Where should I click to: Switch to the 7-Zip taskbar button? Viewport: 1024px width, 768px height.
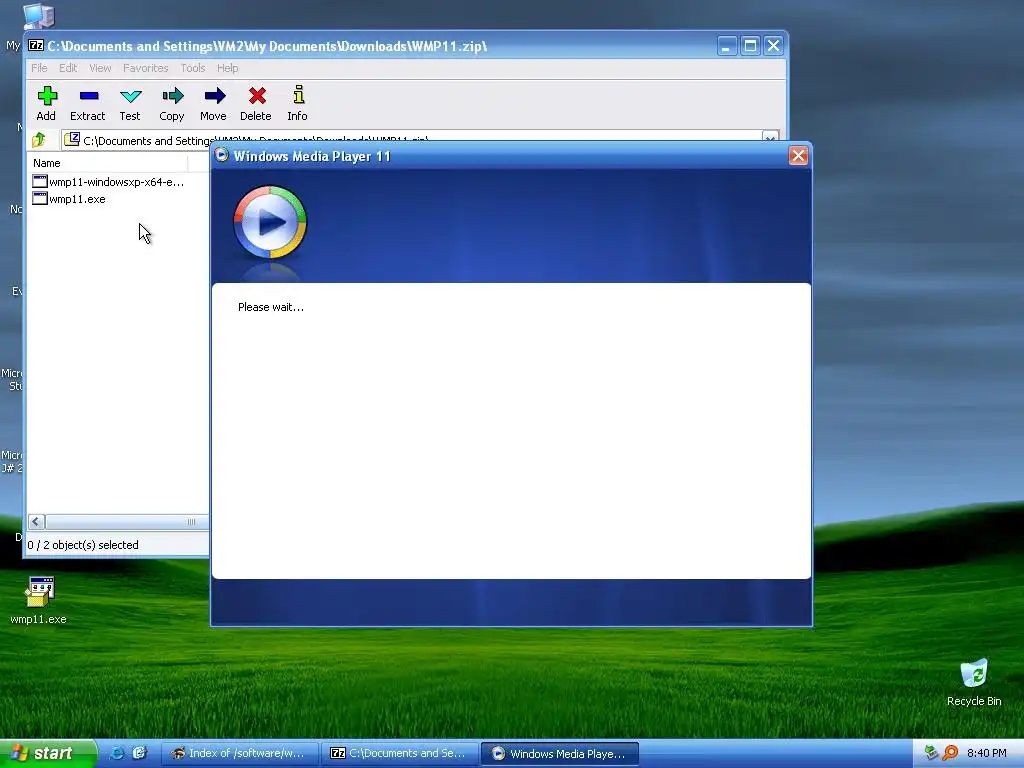click(399, 753)
